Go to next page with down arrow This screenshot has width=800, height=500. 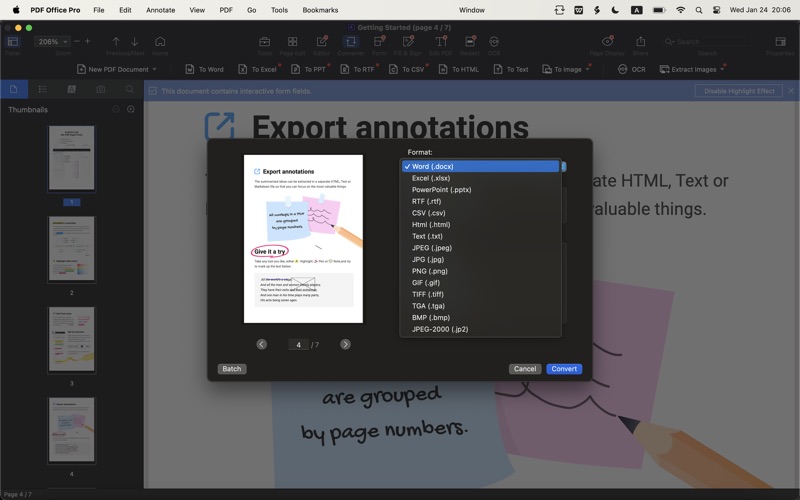(x=135, y=42)
